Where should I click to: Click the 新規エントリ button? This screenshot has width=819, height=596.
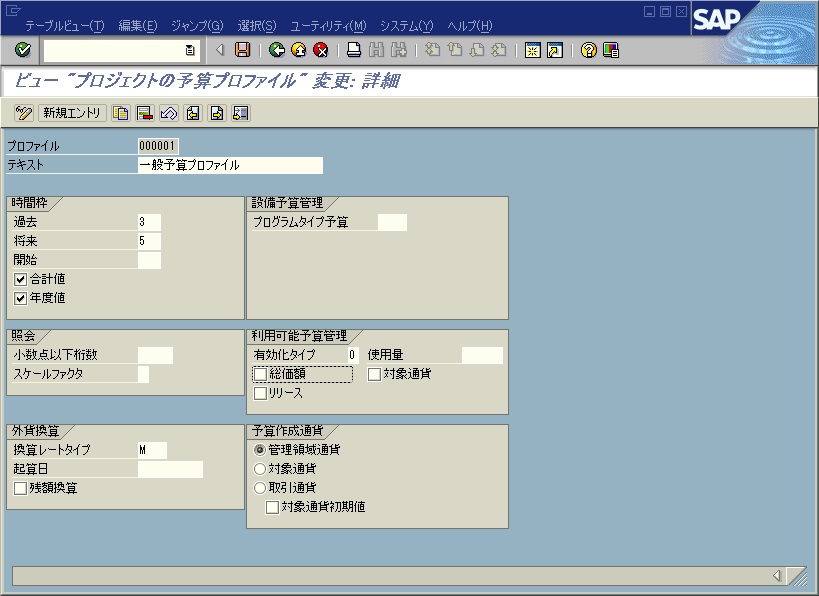tap(69, 112)
